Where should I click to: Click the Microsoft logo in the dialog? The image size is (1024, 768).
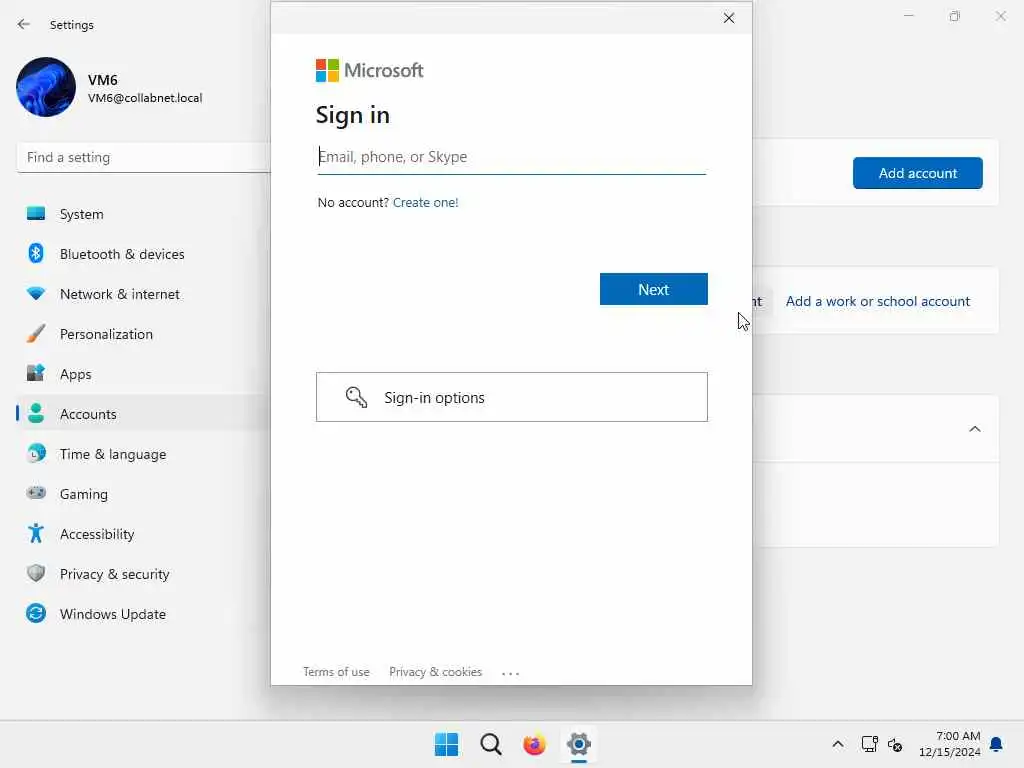[369, 71]
